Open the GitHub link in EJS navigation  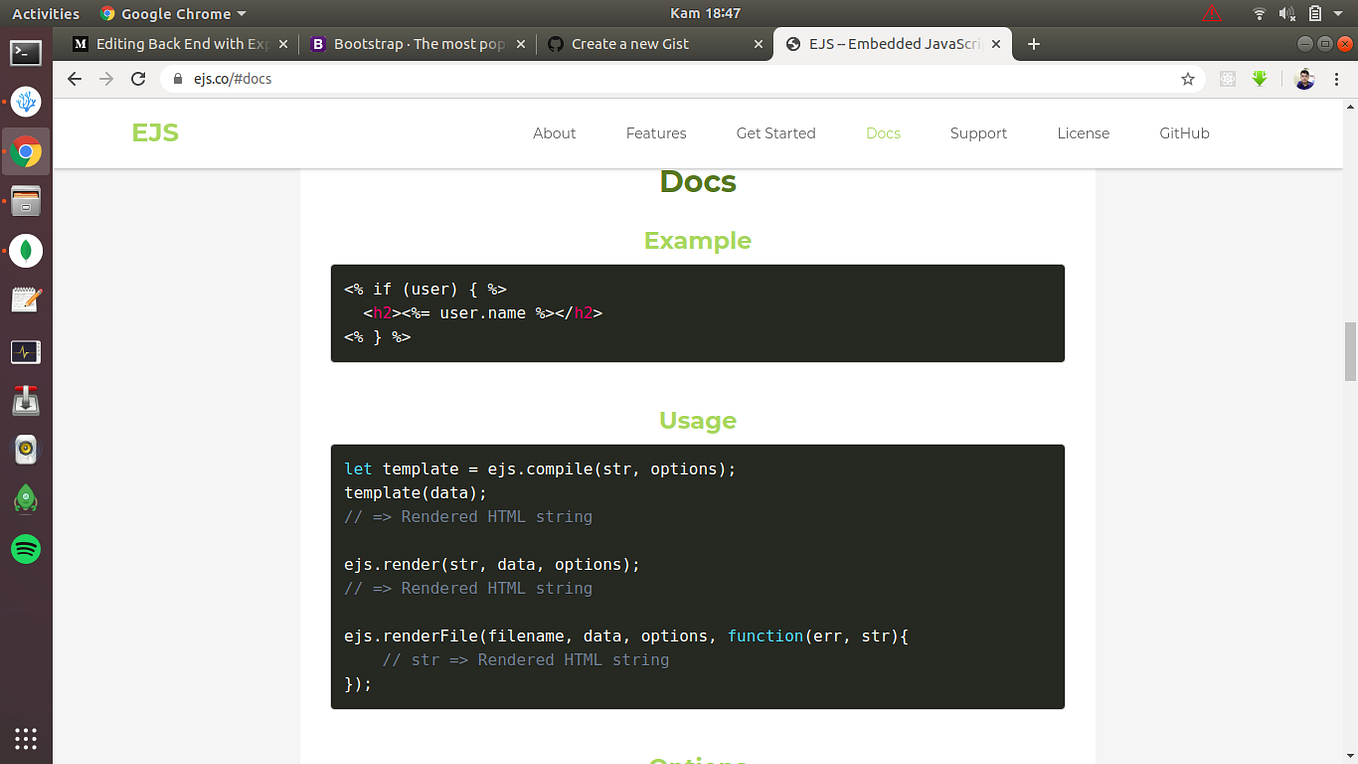(1184, 133)
